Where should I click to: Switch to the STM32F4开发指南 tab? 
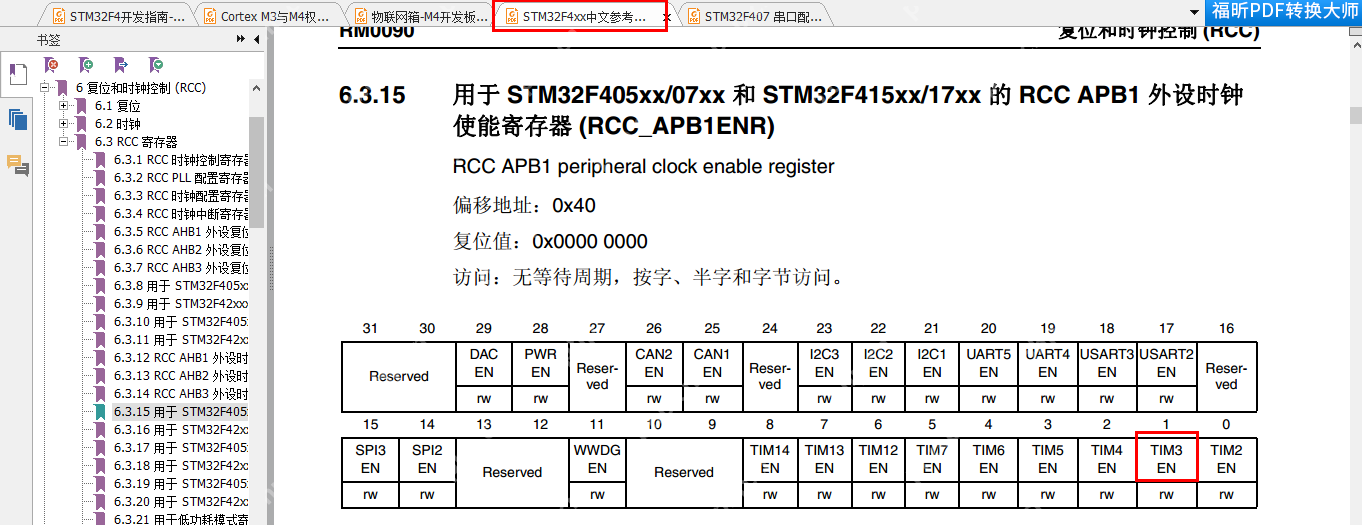click(120, 16)
